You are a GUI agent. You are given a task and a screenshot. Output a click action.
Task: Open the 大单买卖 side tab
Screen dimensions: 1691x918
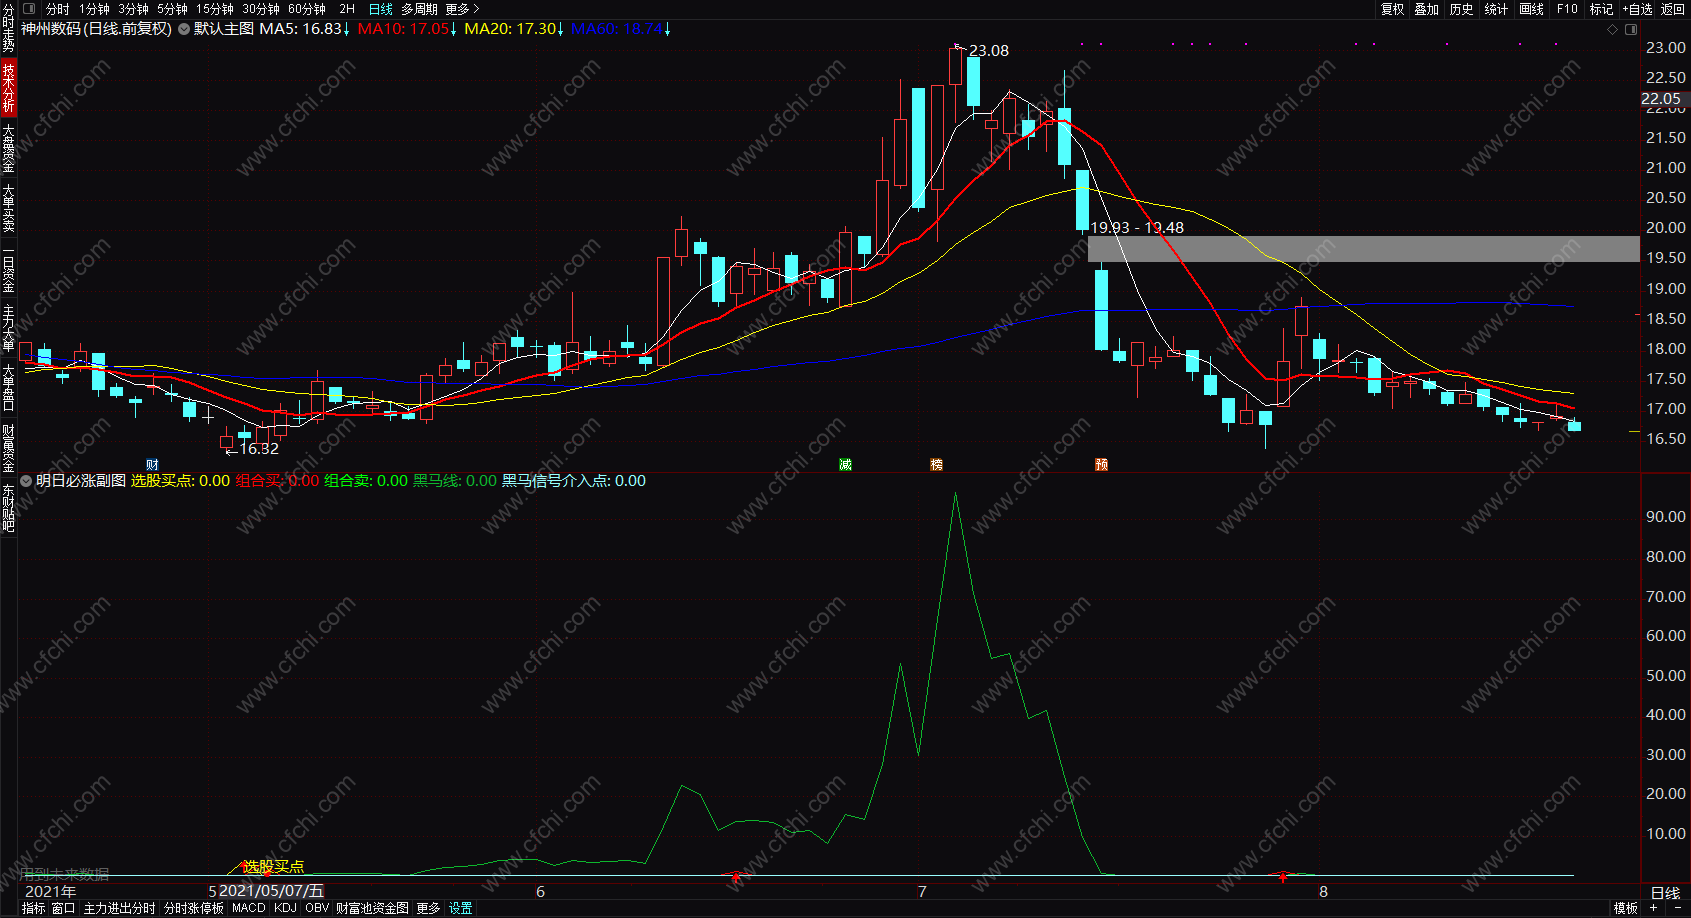[x=8, y=207]
